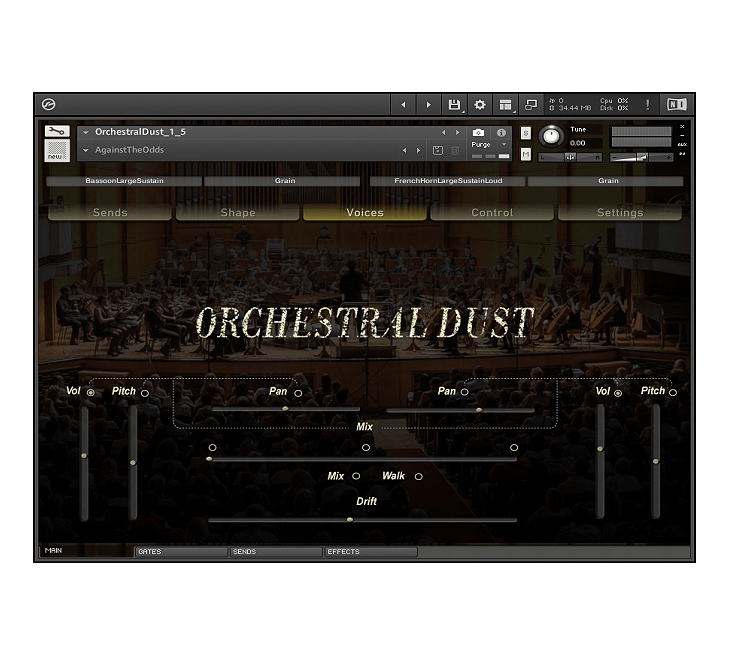Click the minimized view icon
730x655 pixels.
[531, 105]
